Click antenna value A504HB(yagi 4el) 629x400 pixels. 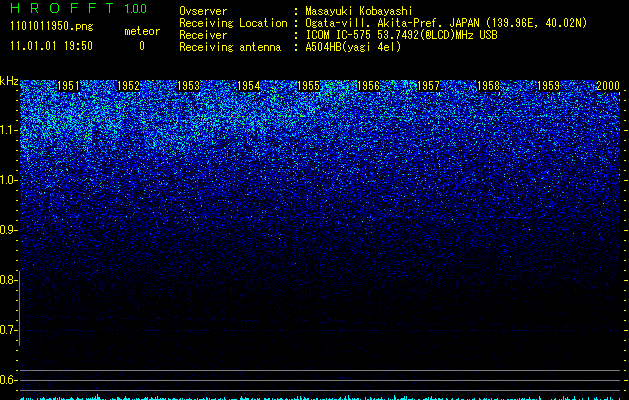pyautogui.click(x=353, y=47)
